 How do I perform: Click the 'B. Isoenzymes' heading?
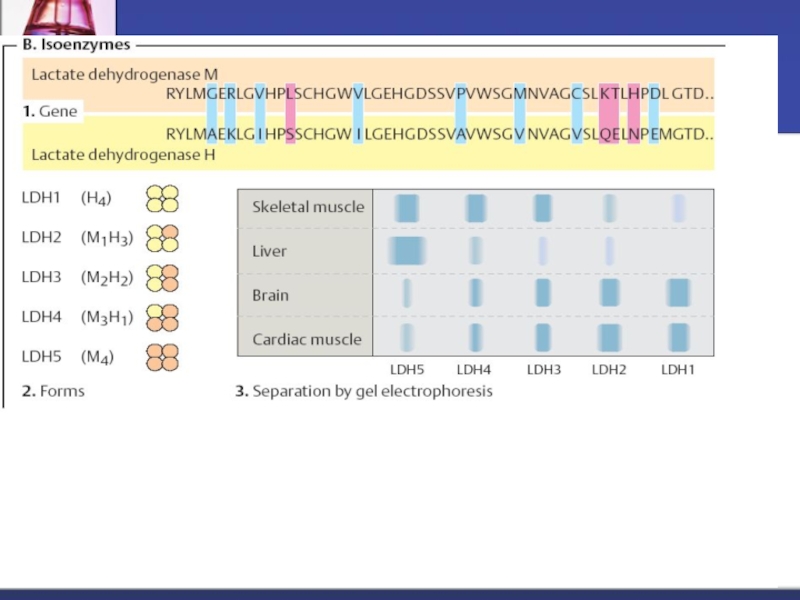coord(77,45)
